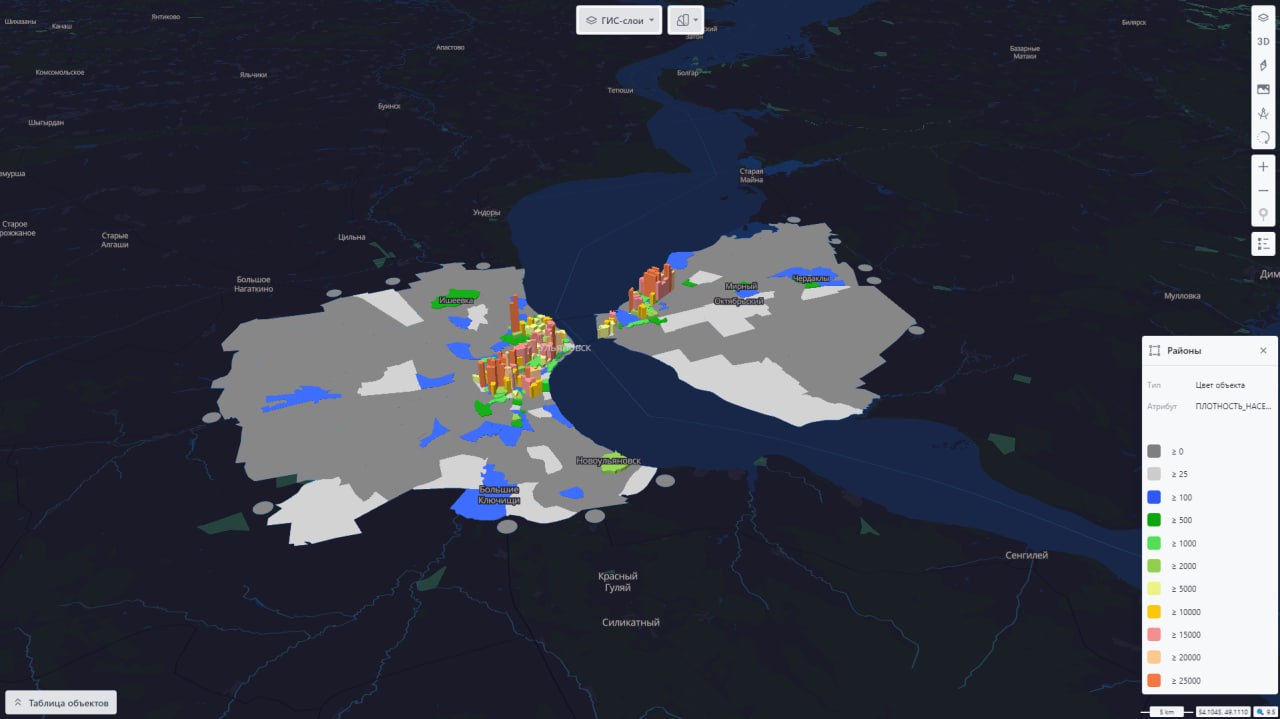Click the Шыгырдан map label

tap(46, 123)
